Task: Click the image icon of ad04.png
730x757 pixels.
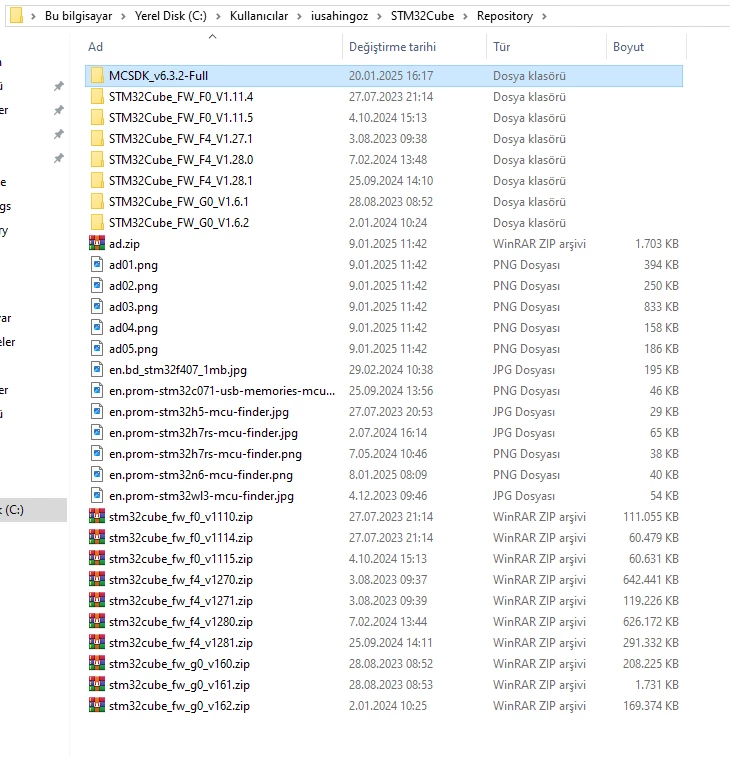Action: pyautogui.click(x=97, y=328)
